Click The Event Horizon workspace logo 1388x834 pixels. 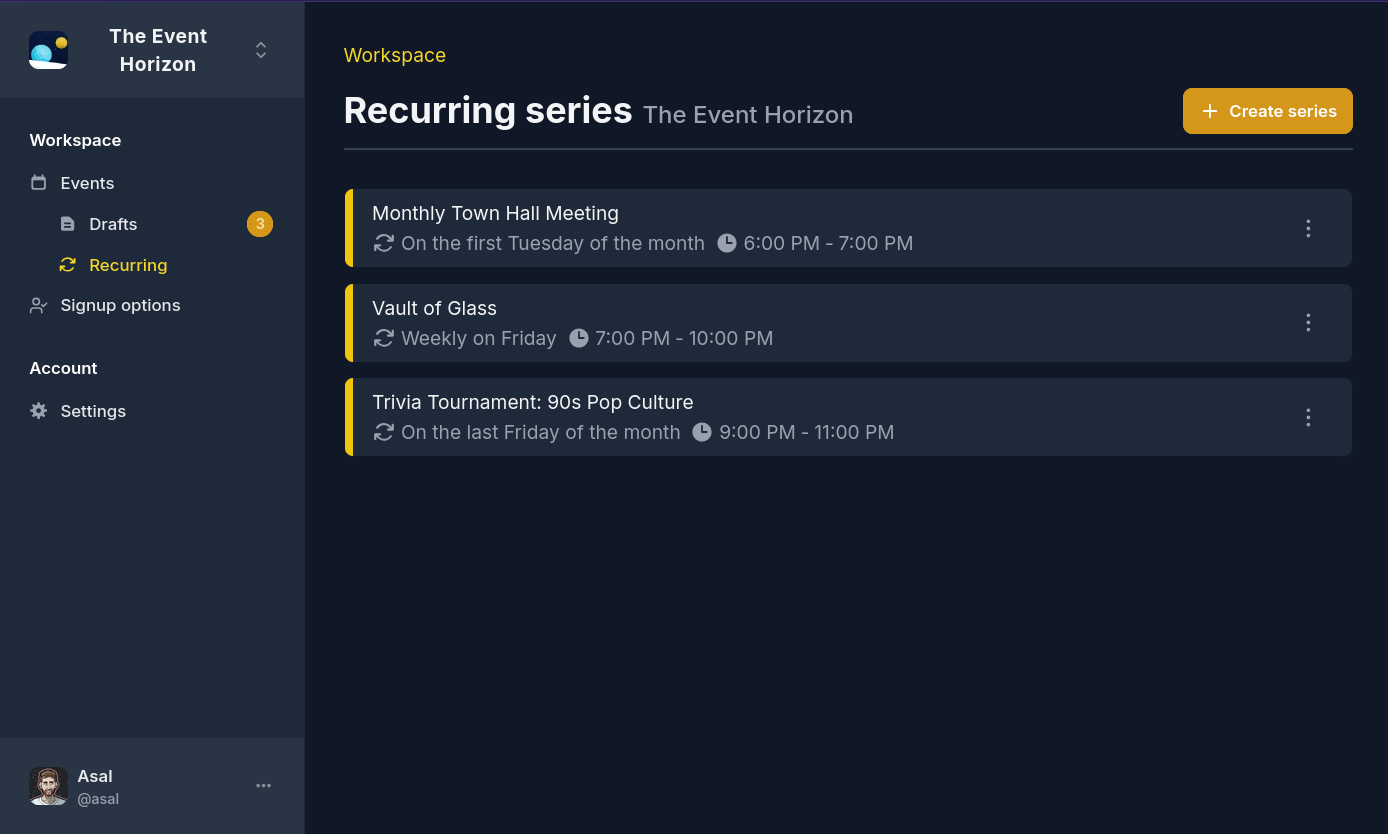(x=48, y=49)
